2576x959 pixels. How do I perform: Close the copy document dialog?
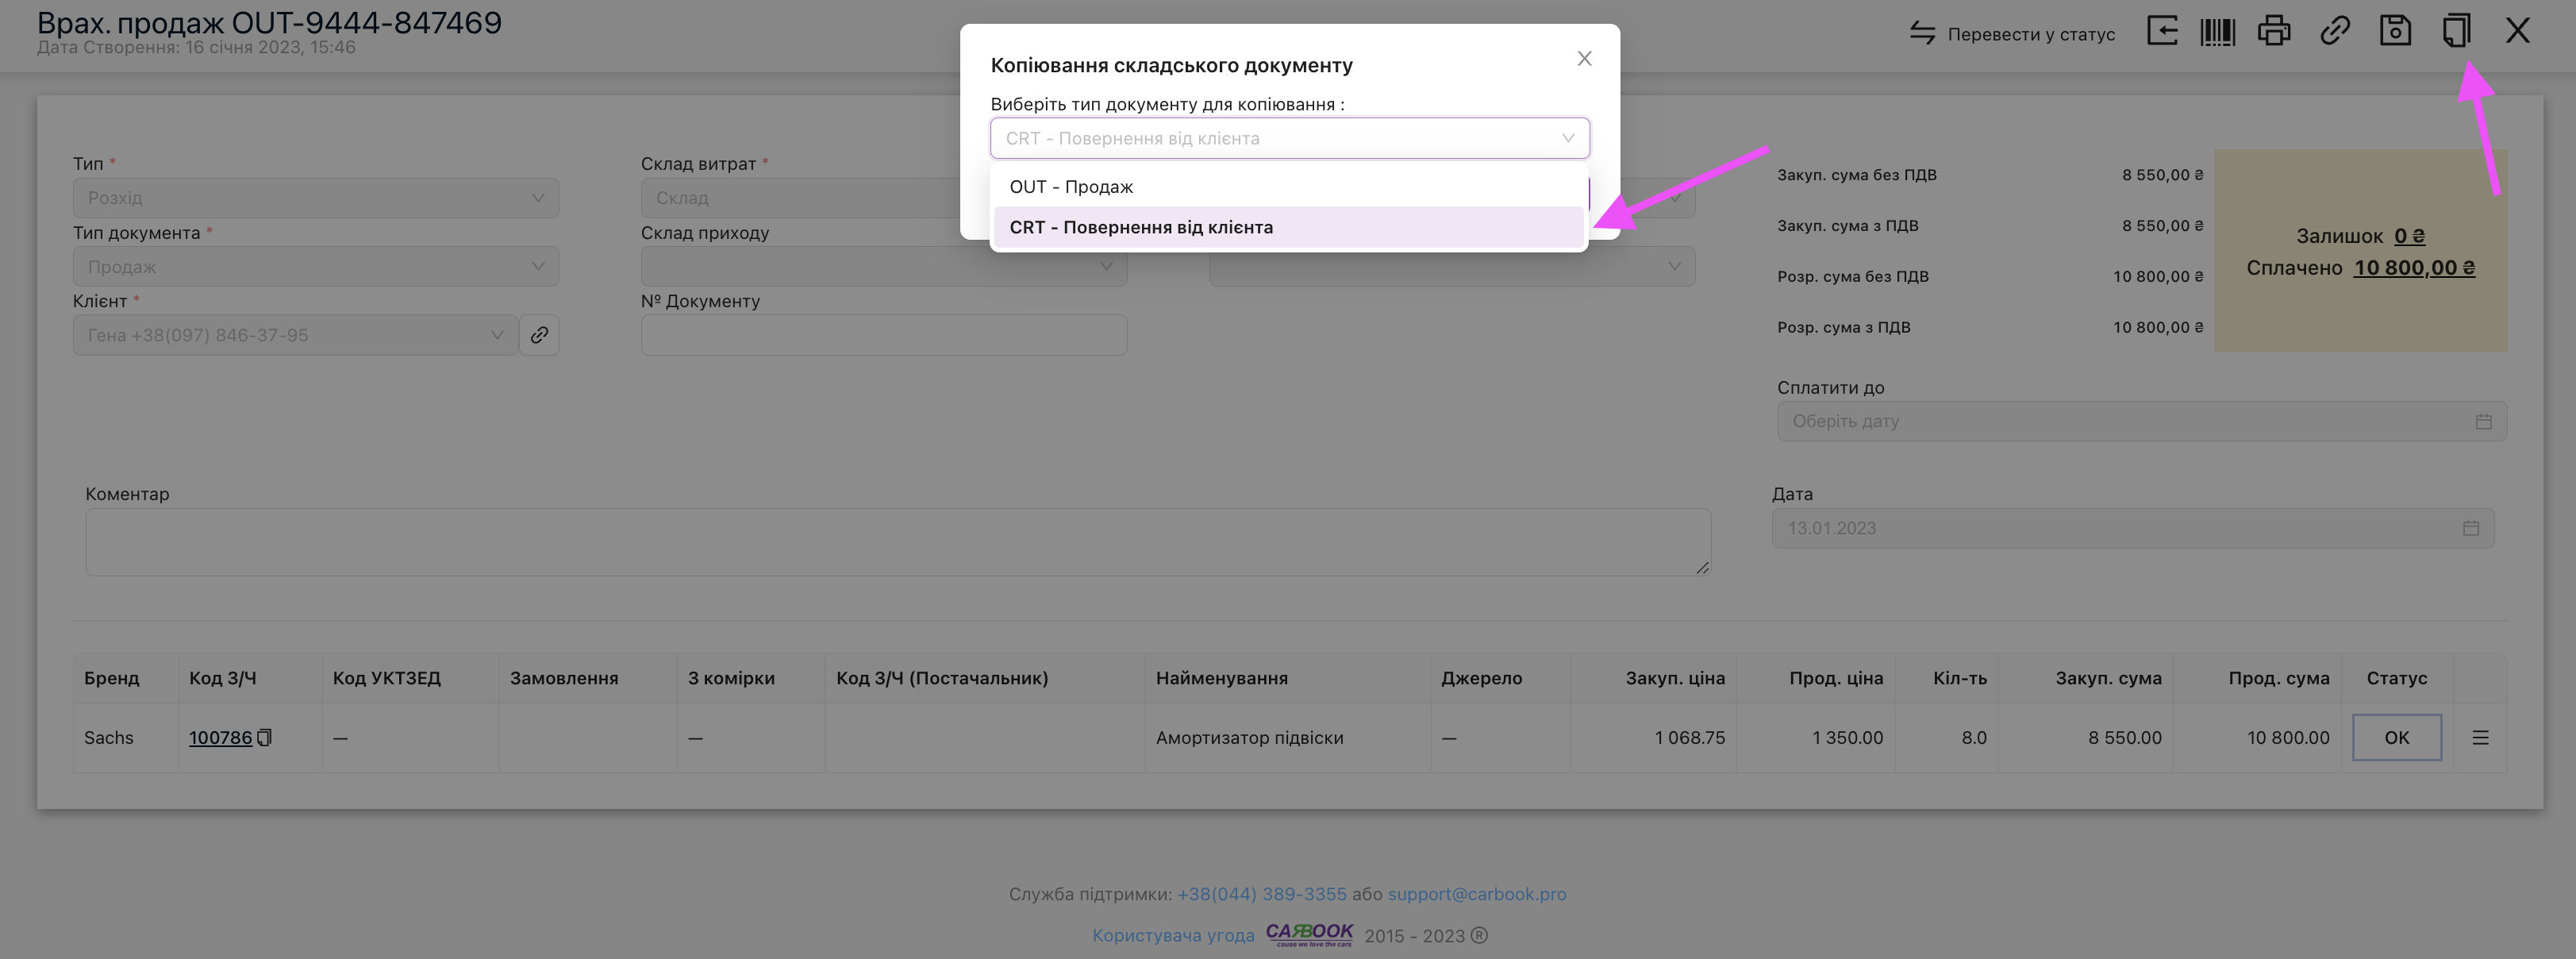pyautogui.click(x=1584, y=59)
